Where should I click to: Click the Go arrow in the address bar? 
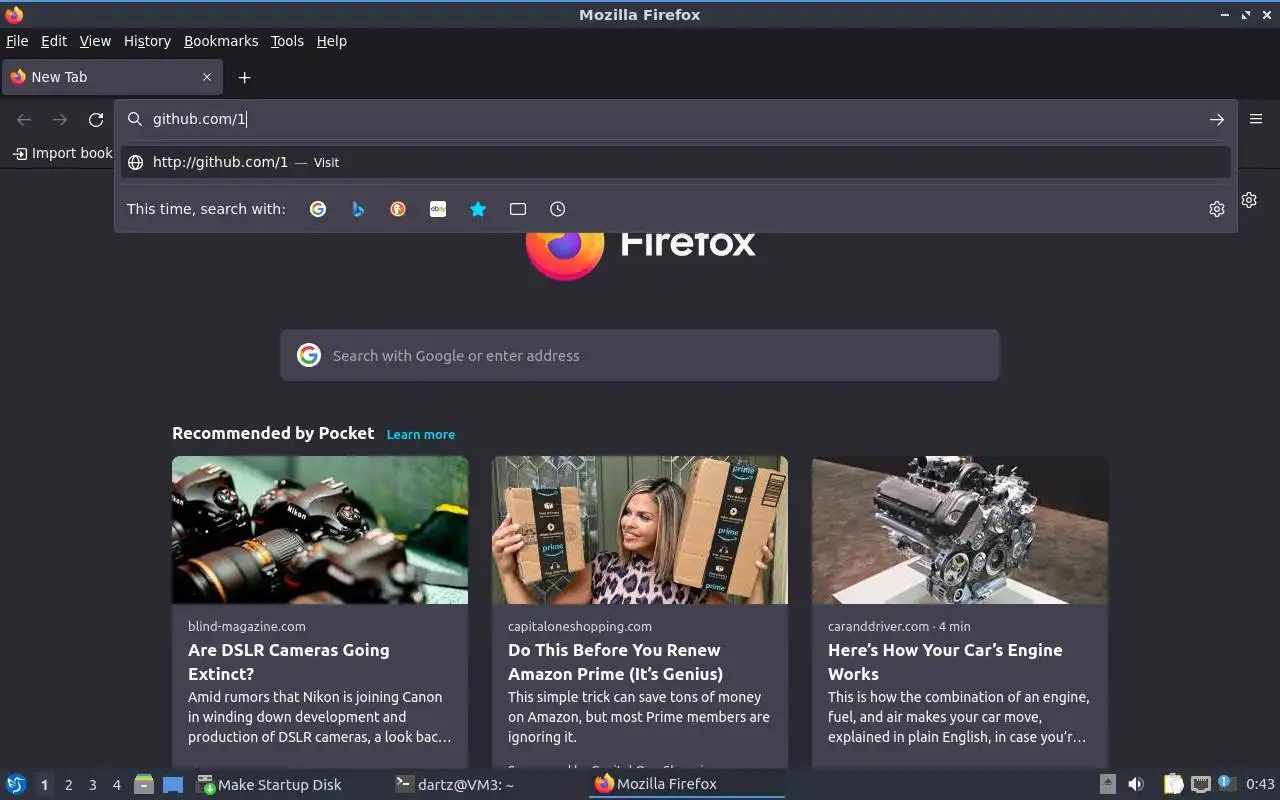point(1217,119)
